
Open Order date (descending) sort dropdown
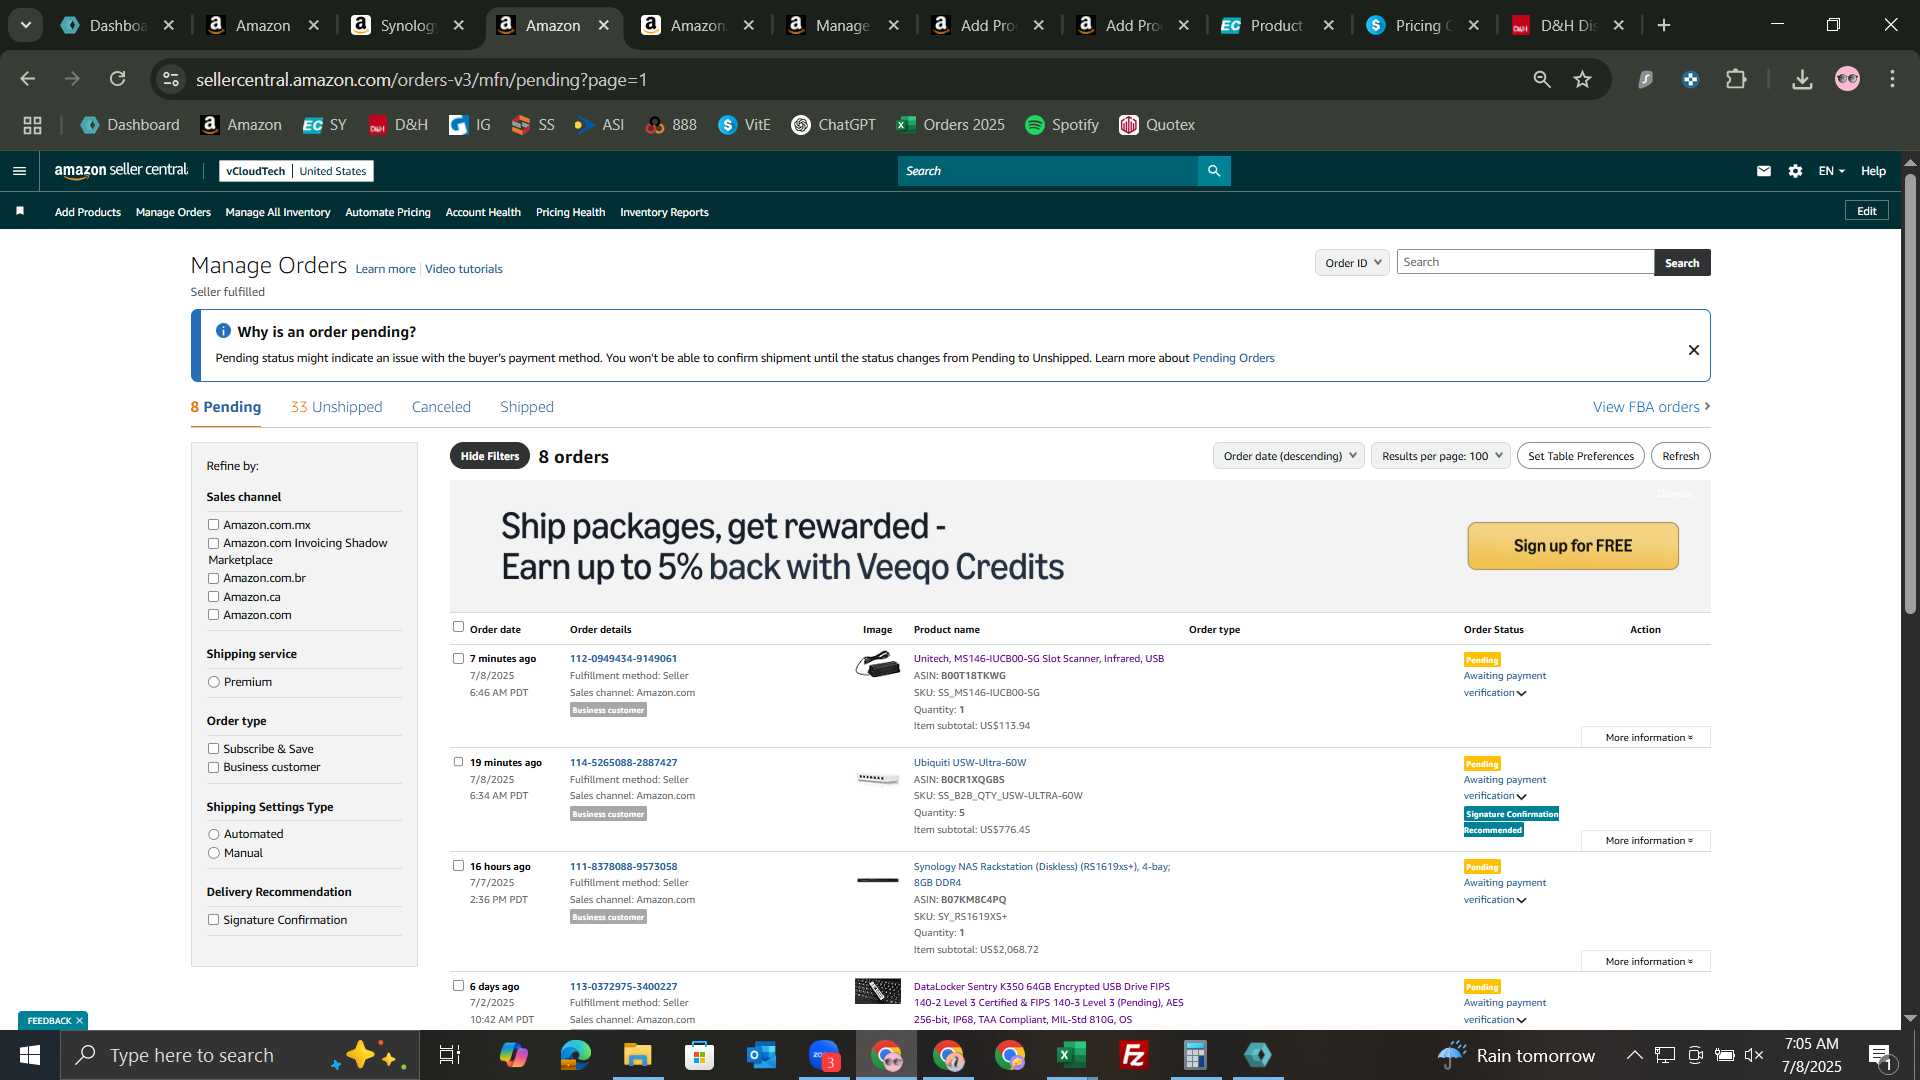coord(1288,456)
